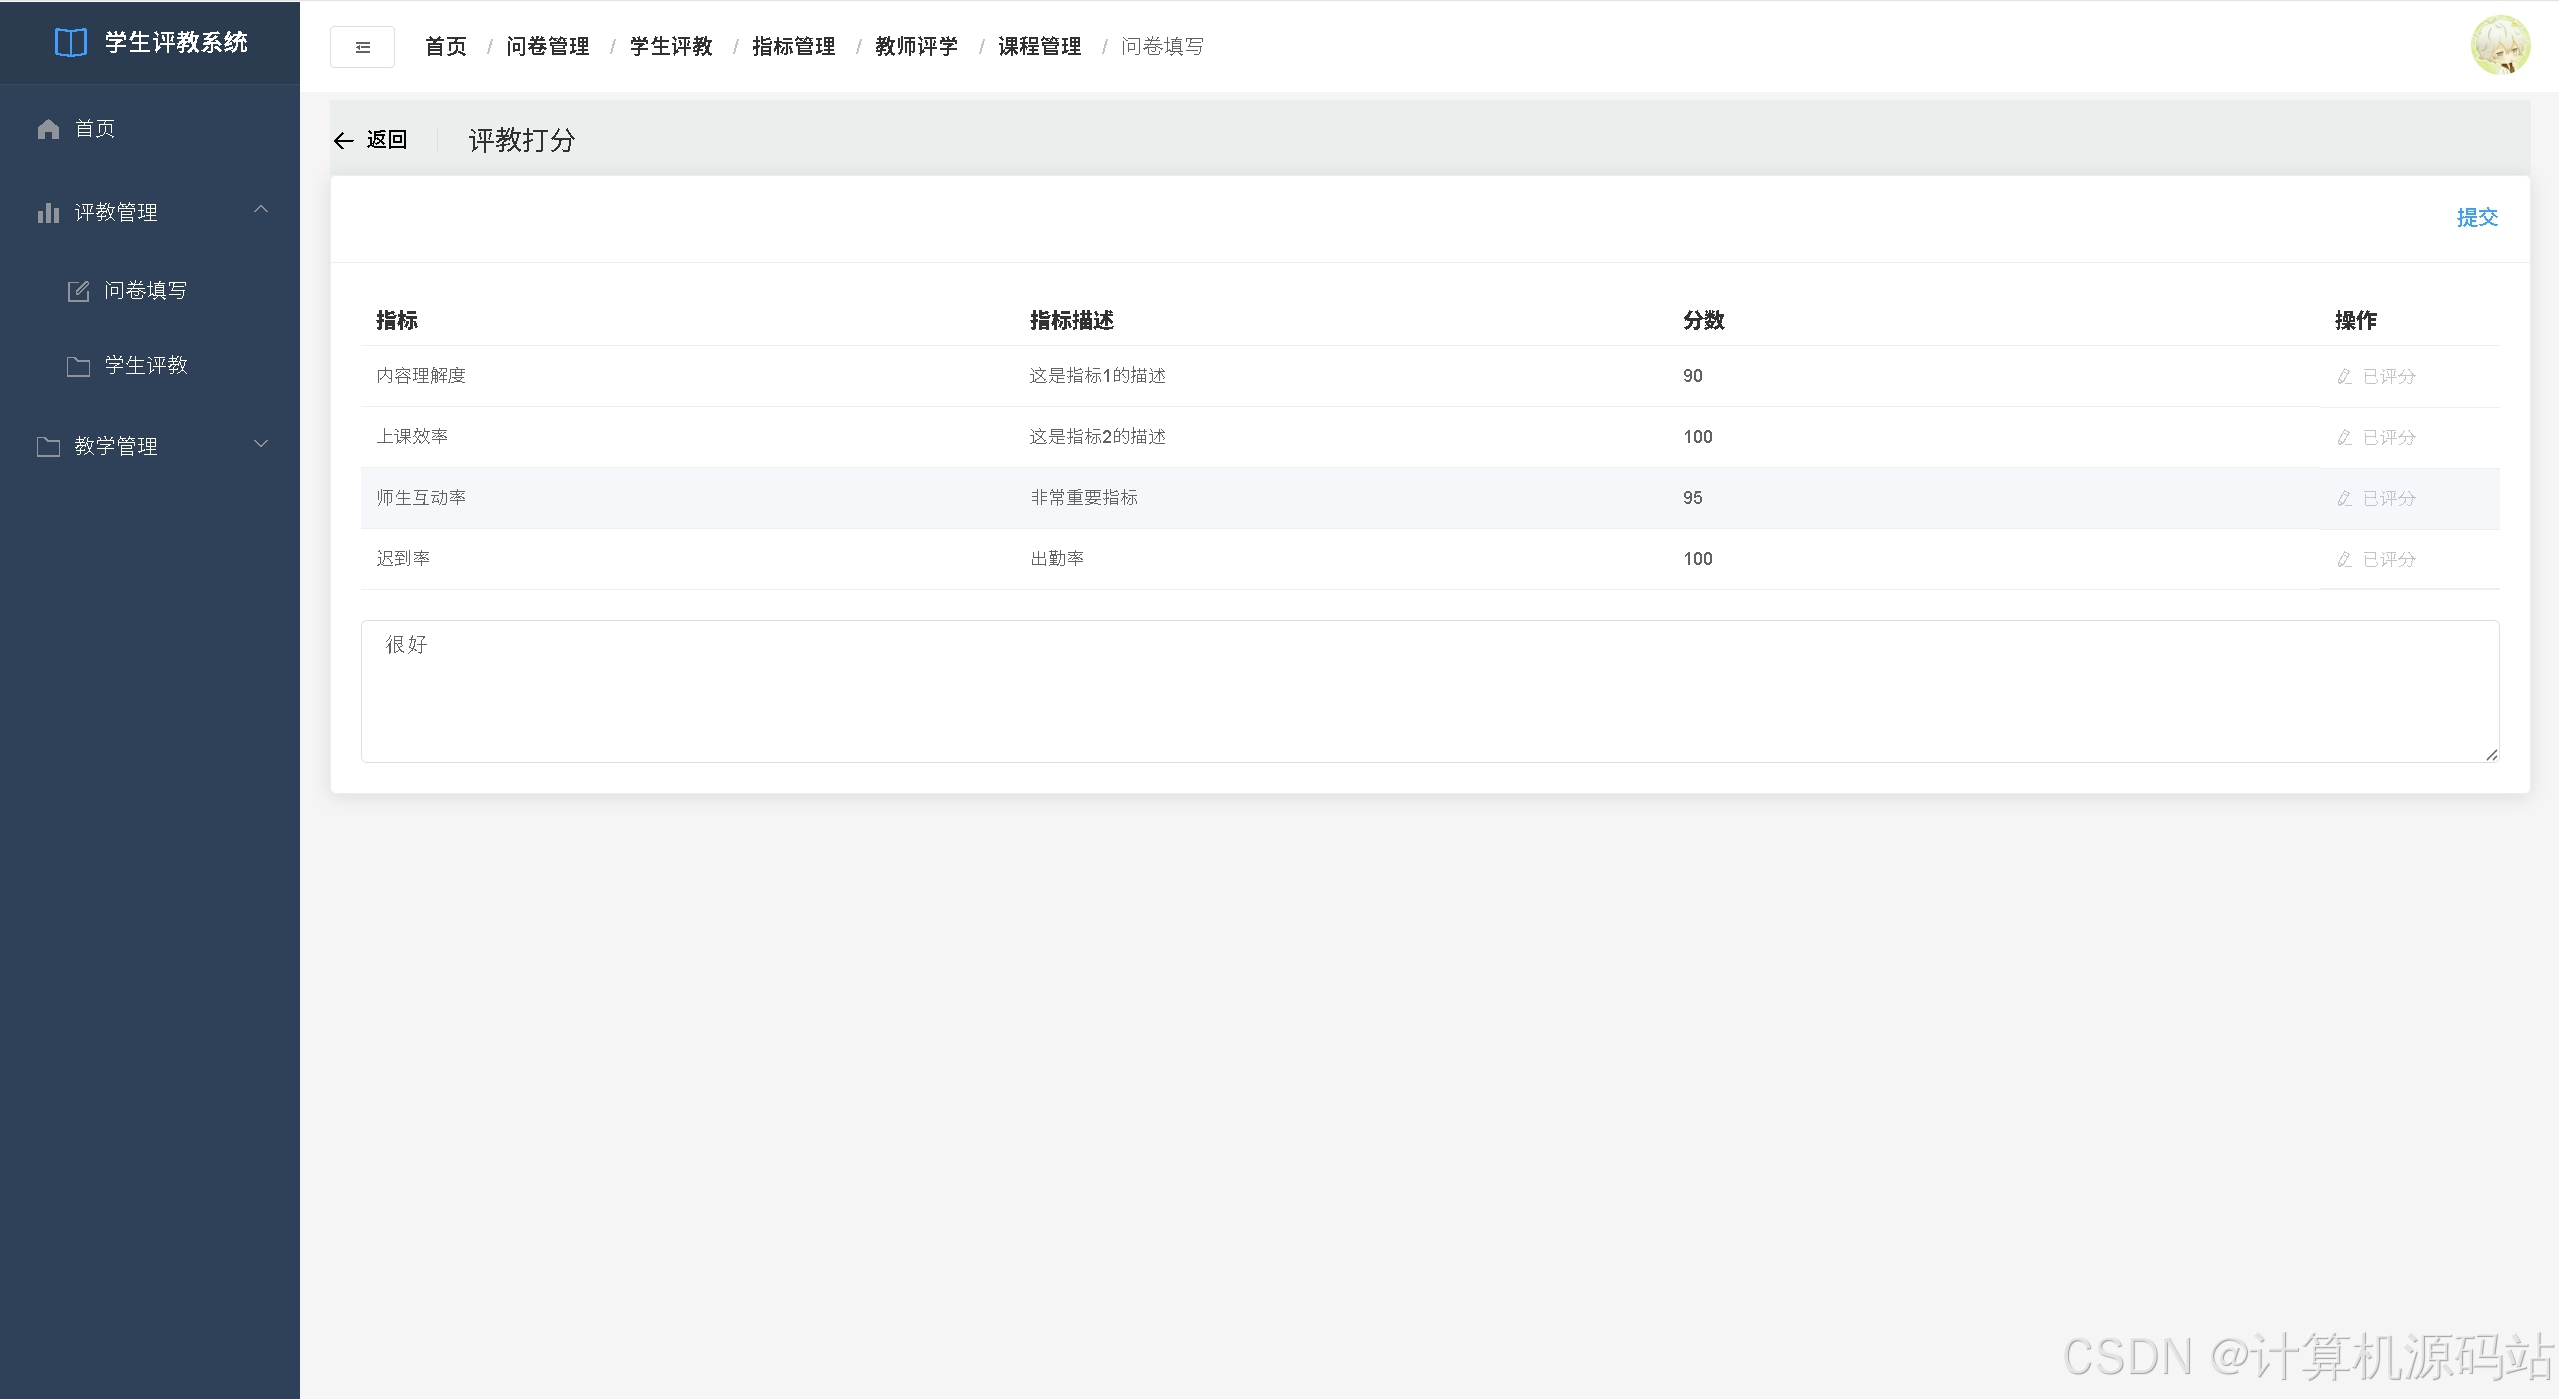Viewport: 2559px width, 1399px height.
Task: Click the 上课效率 cell
Action: click(412, 437)
